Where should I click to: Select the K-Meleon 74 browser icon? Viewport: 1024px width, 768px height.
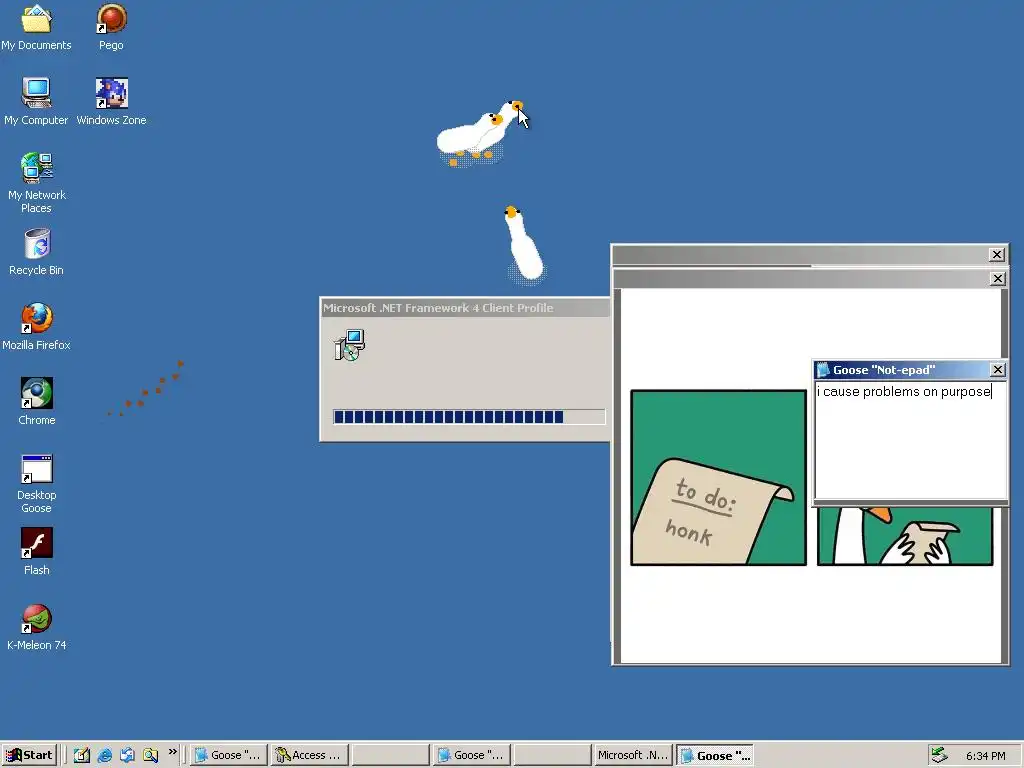point(36,628)
